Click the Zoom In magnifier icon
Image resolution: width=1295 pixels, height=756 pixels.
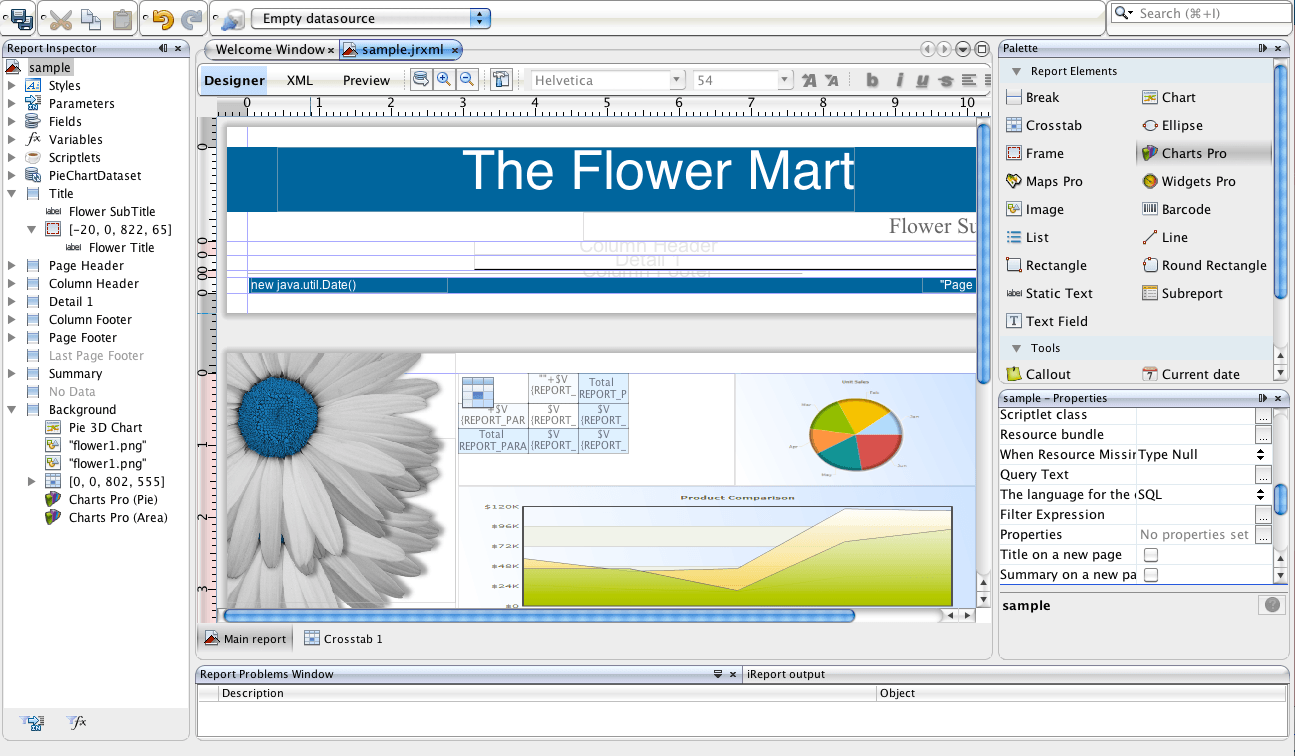pos(444,80)
